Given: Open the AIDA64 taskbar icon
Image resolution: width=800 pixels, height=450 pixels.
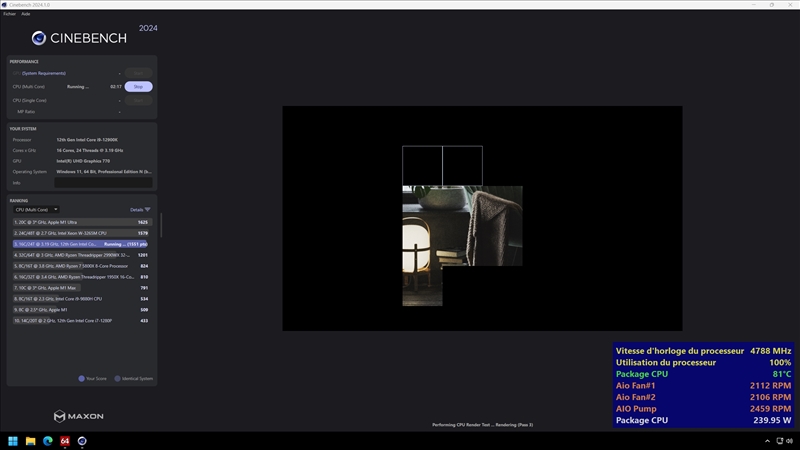Looking at the screenshot, I should pyautogui.click(x=65, y=441).
